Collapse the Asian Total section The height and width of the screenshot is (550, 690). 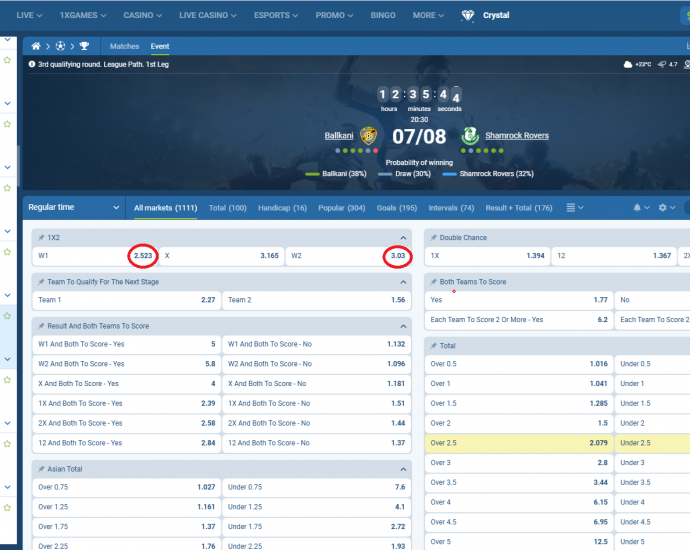[x=403, y=469]
